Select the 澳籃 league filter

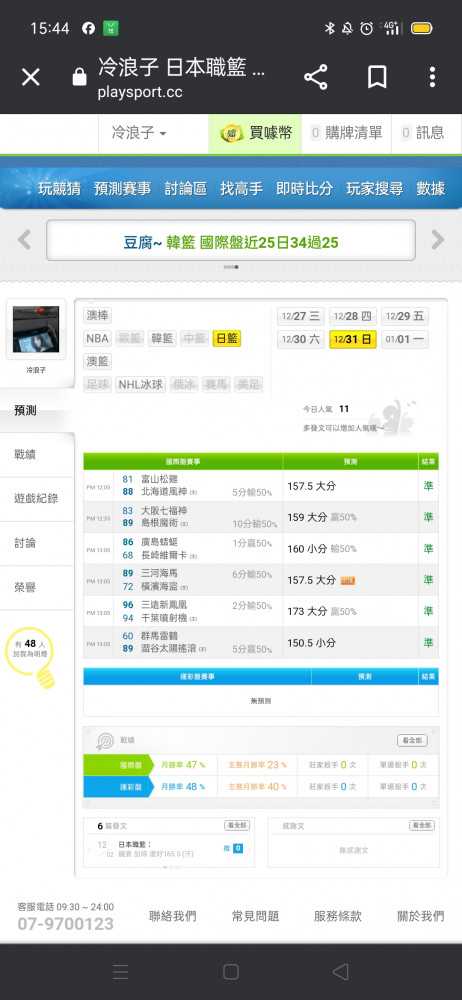(x=98, y=362)
